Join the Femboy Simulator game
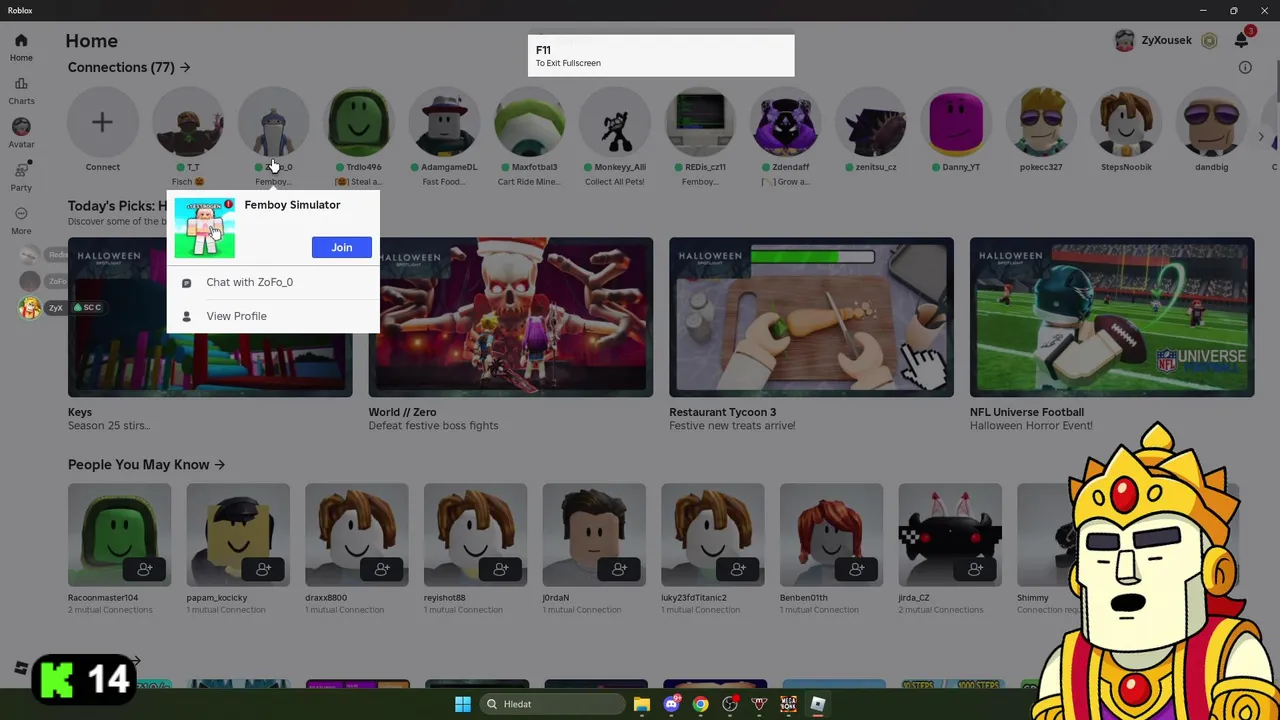Screen dimensions: 1280x720 [x=342, y=247]
